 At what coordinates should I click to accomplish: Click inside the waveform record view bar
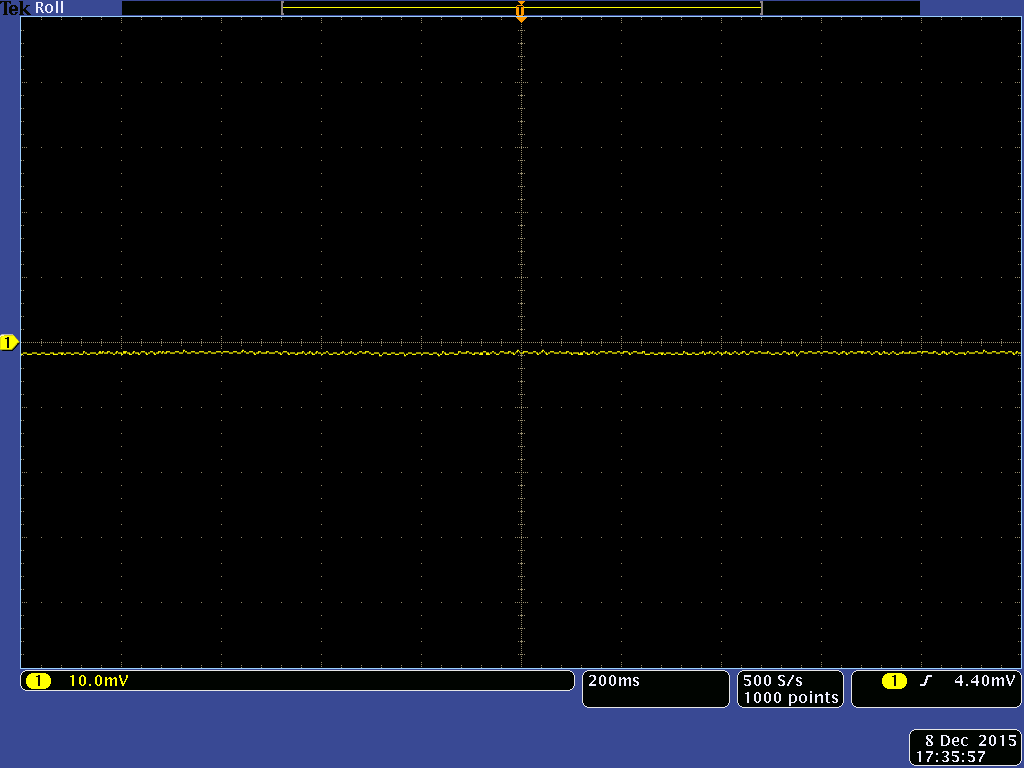400,8
